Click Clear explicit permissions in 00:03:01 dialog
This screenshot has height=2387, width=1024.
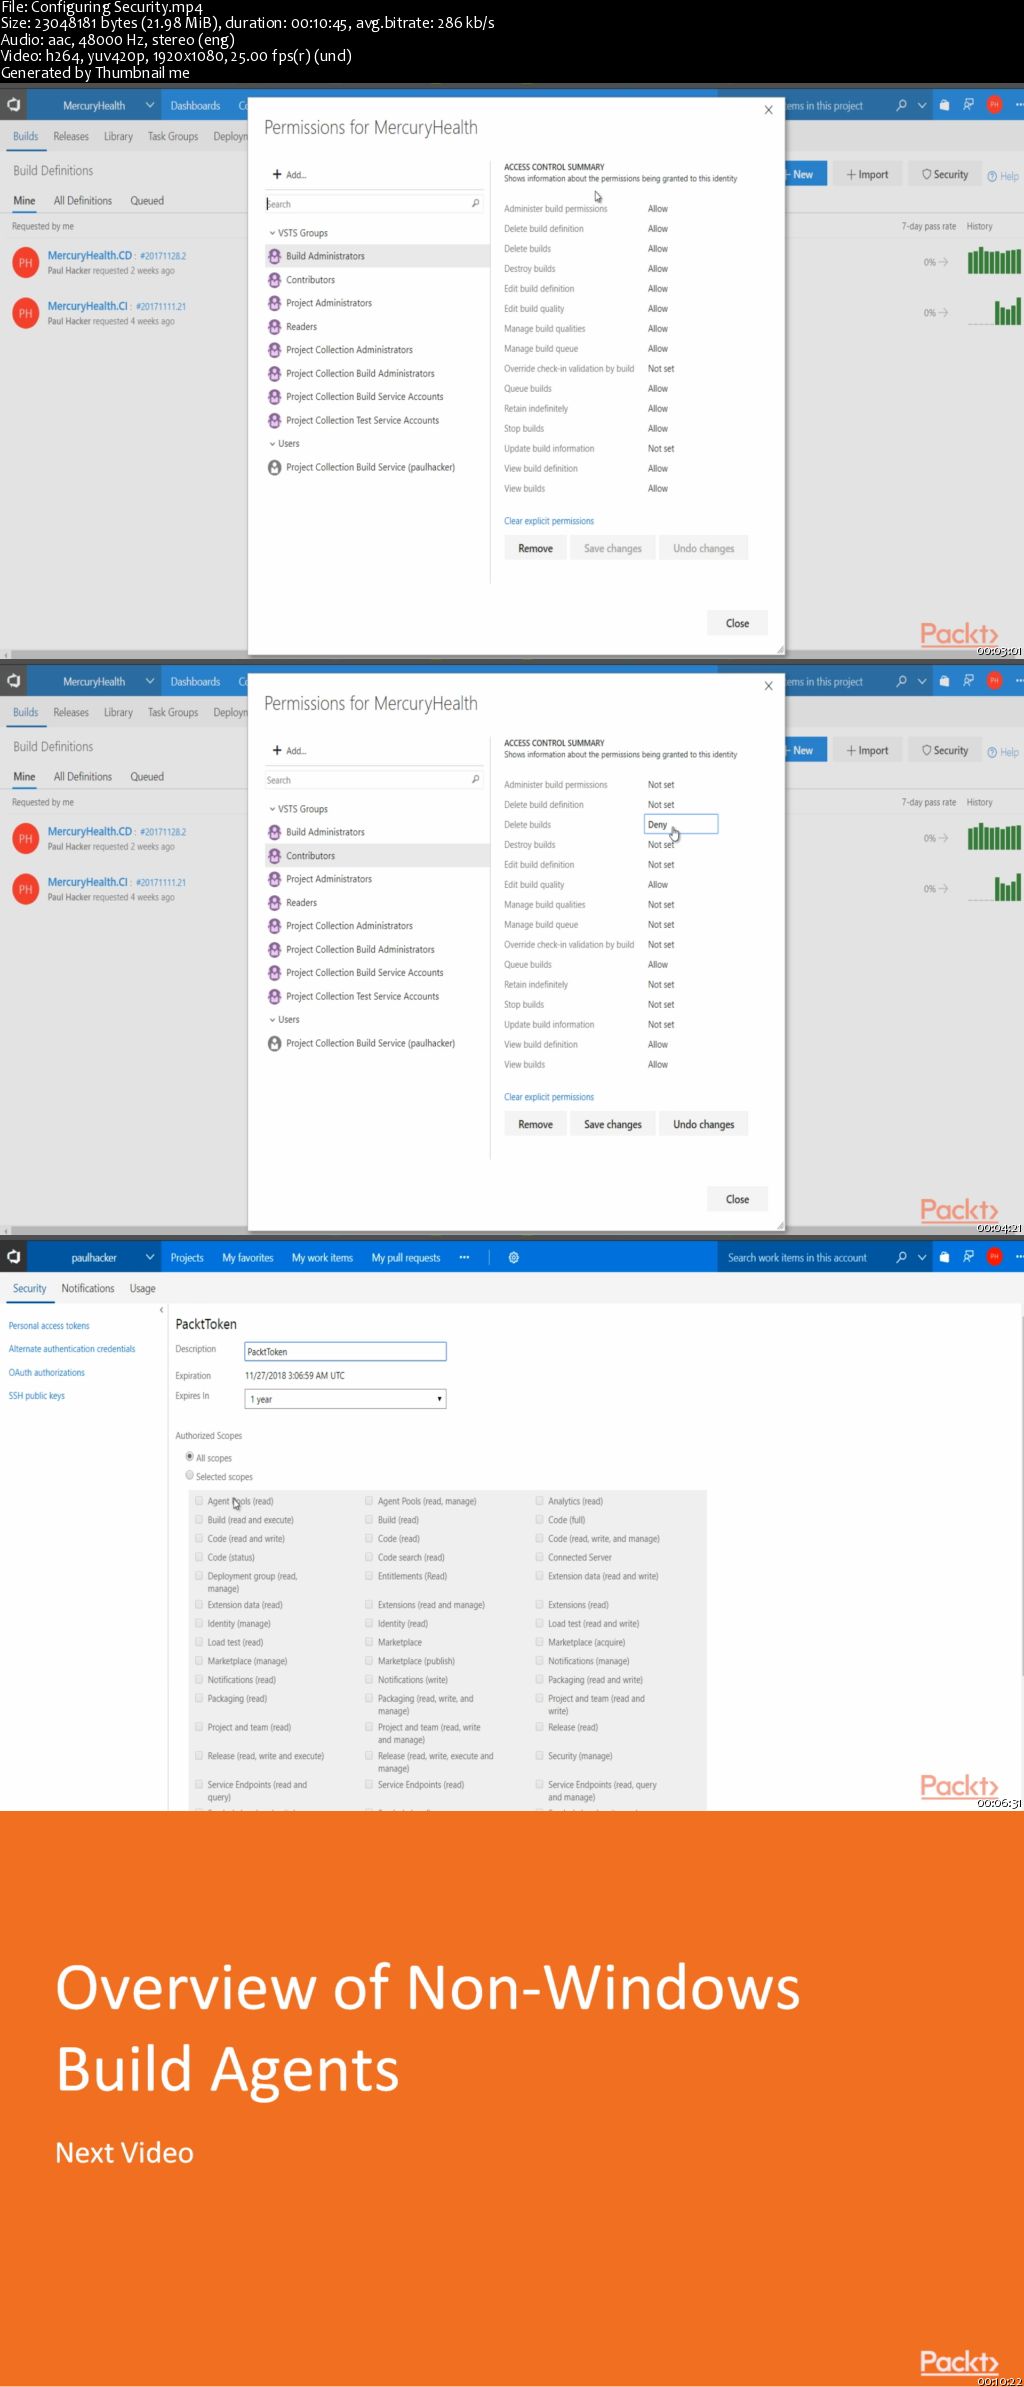point(549,521)
